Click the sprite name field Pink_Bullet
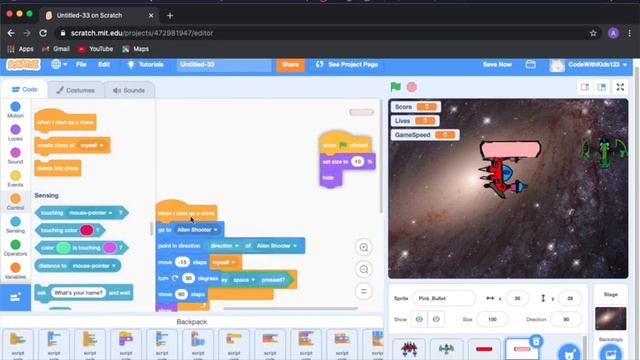The image size is (640, 360). [x=444, y=298]
